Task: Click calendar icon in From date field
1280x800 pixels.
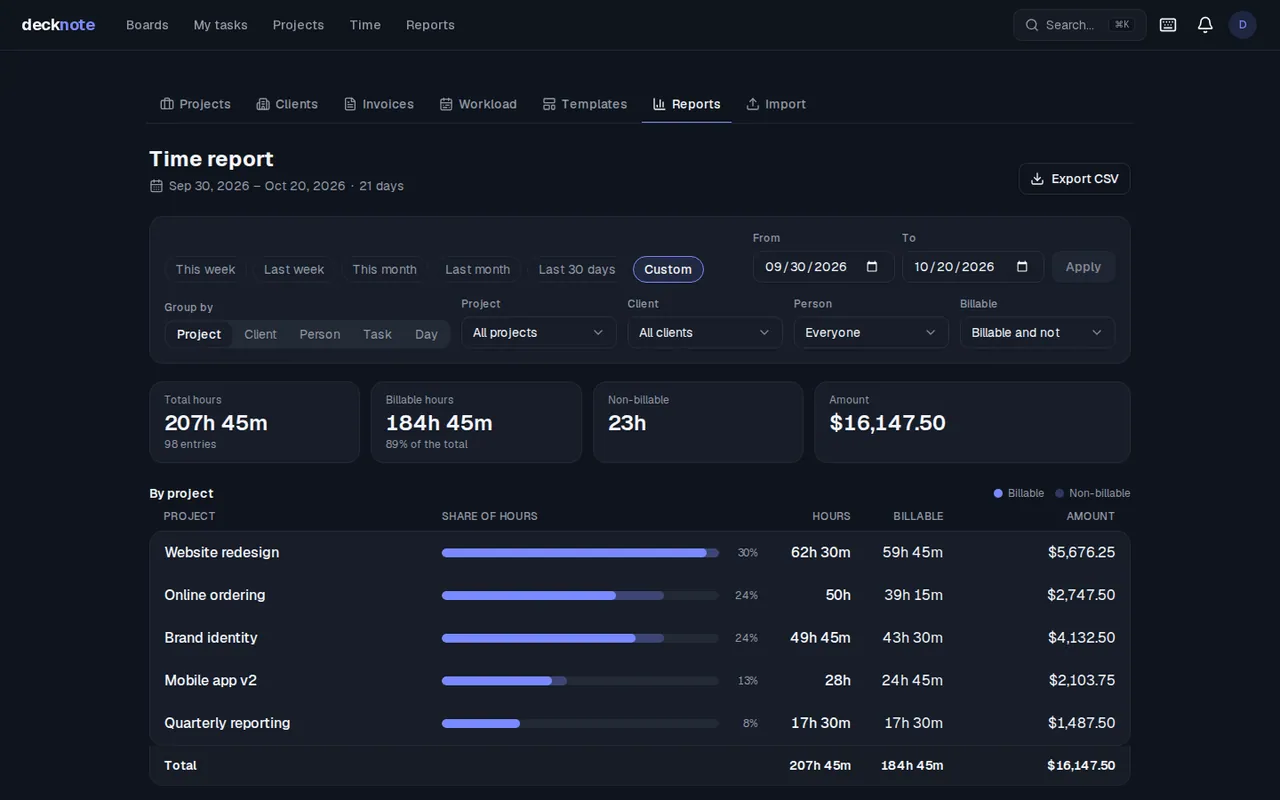Action: tap(872, 267)
